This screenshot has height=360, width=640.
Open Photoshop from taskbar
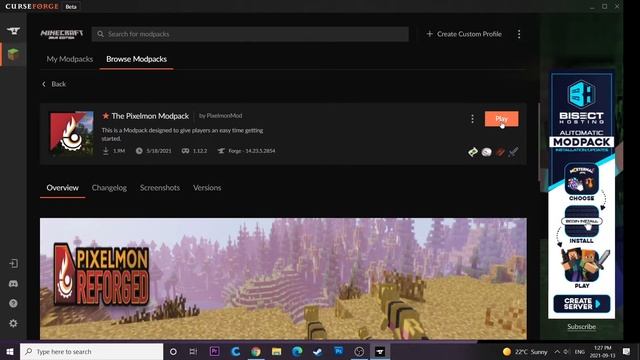click(338, 351)
